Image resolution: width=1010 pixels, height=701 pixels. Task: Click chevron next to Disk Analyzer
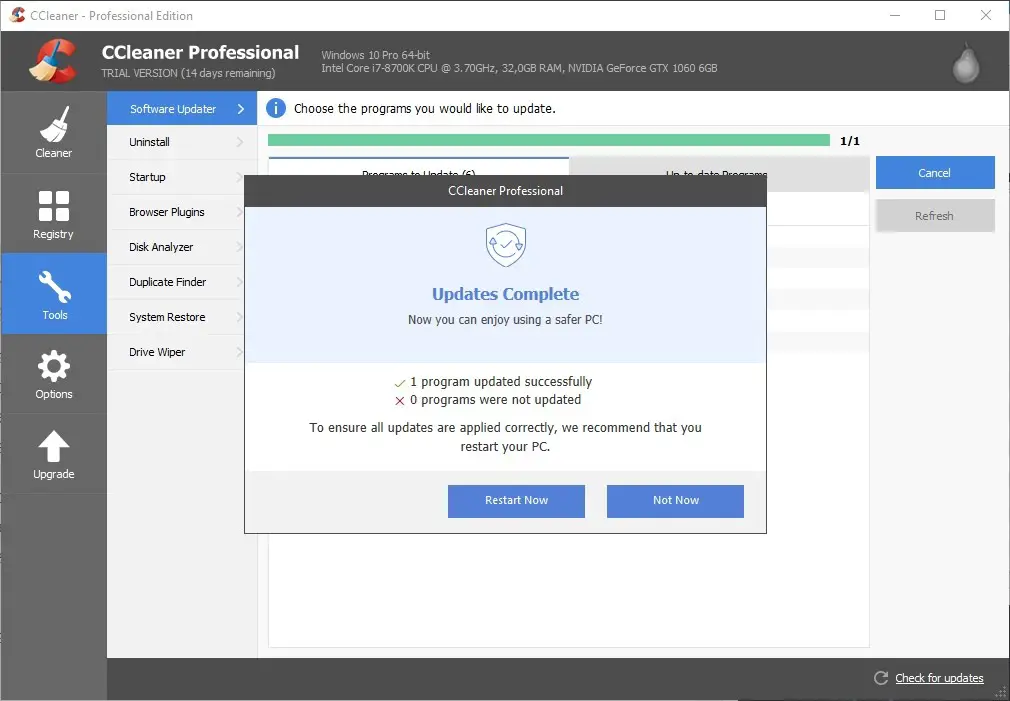(x=240, y=247)
